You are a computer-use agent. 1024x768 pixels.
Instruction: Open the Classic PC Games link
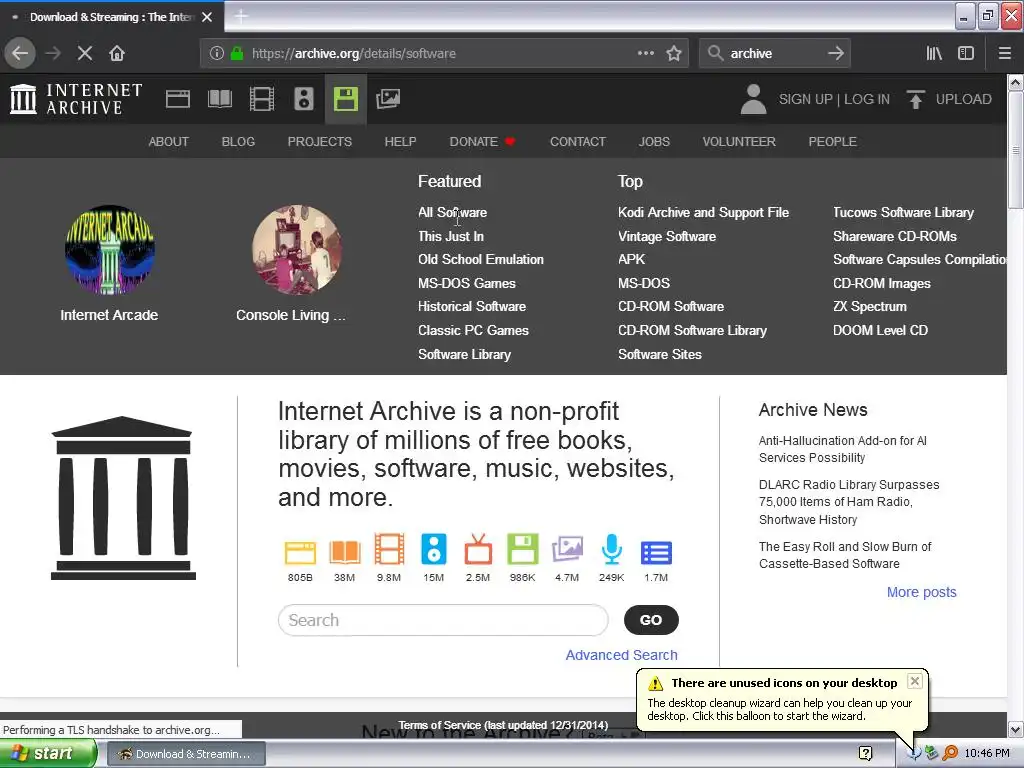473,330
